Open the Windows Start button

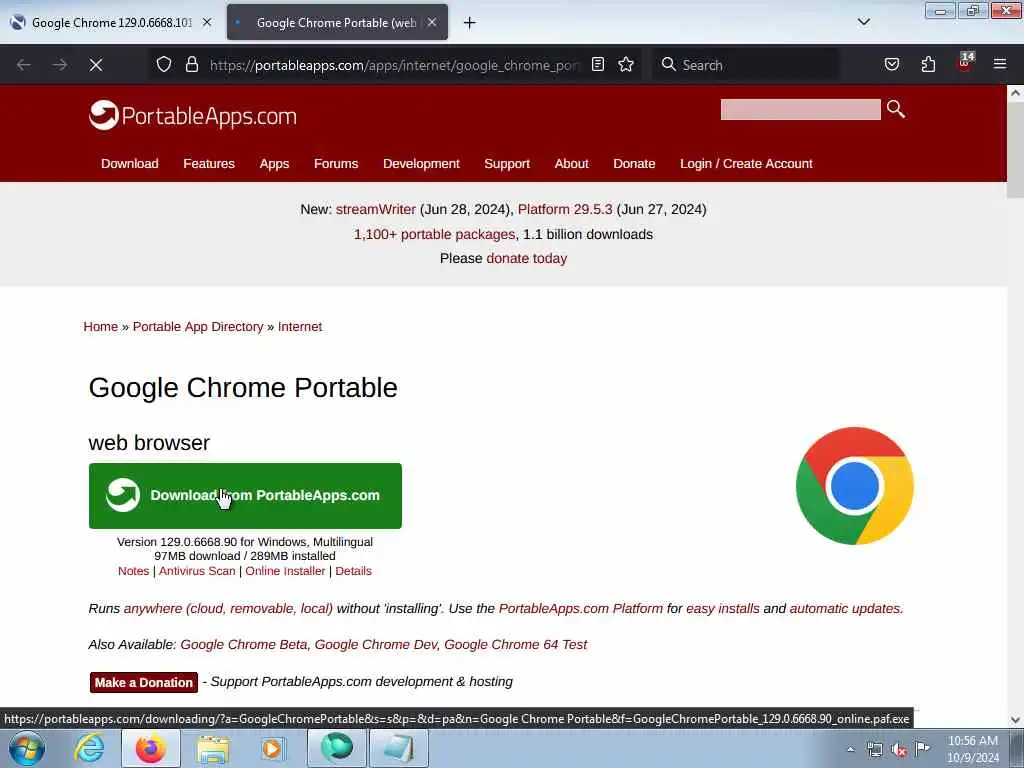click(27, 748)
